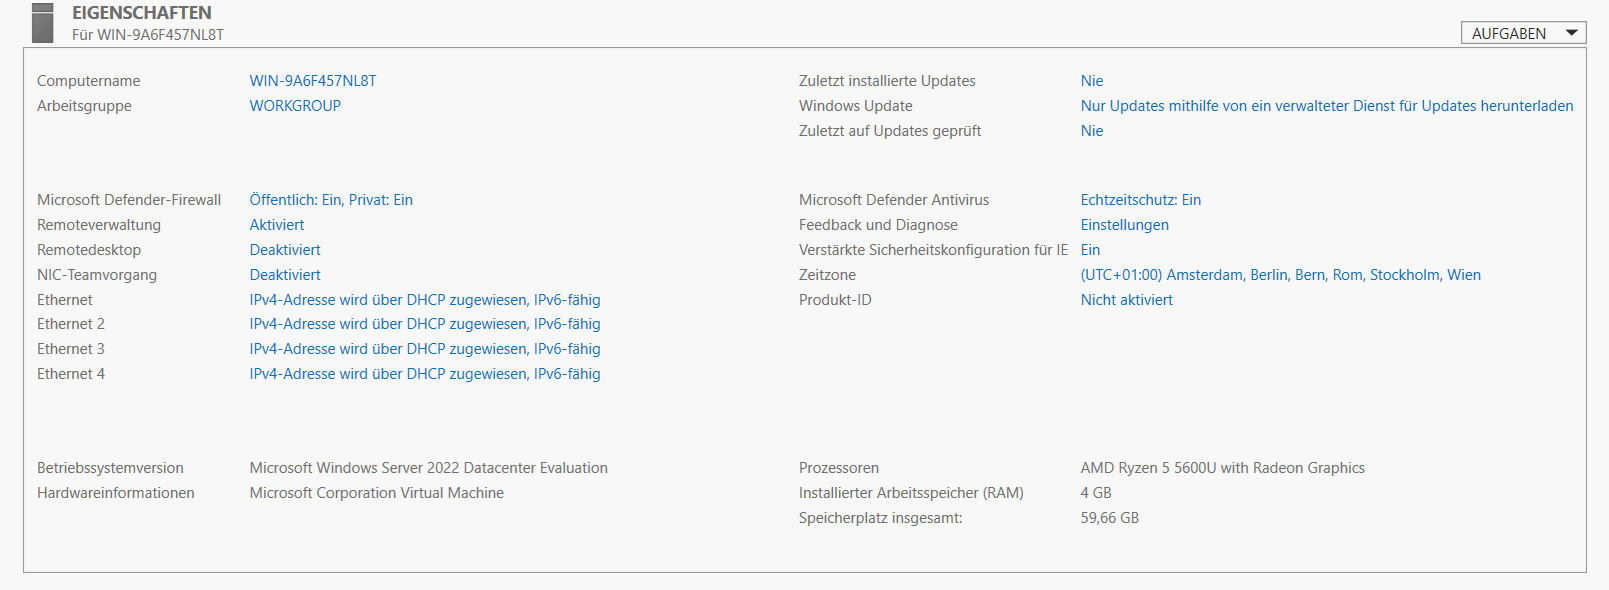Viewport: 1609px width, 590px height.
Task: Change Zeitzone by clicking UTC+01:00 link
Action: [x=1280, y=274]
